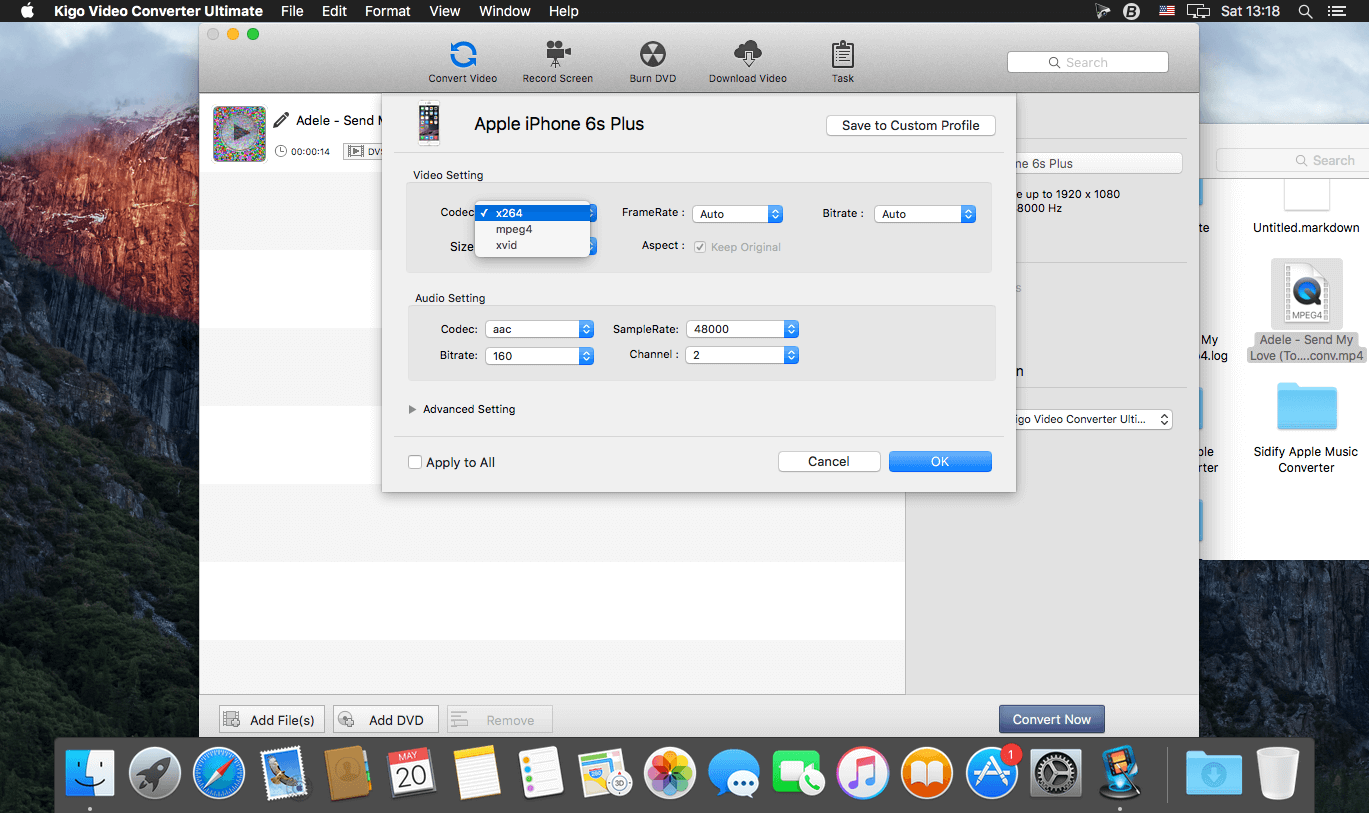1369x813 pixels.
Task: Select the Untitled.markdown file in Finder
Action: coord(1306,209)
